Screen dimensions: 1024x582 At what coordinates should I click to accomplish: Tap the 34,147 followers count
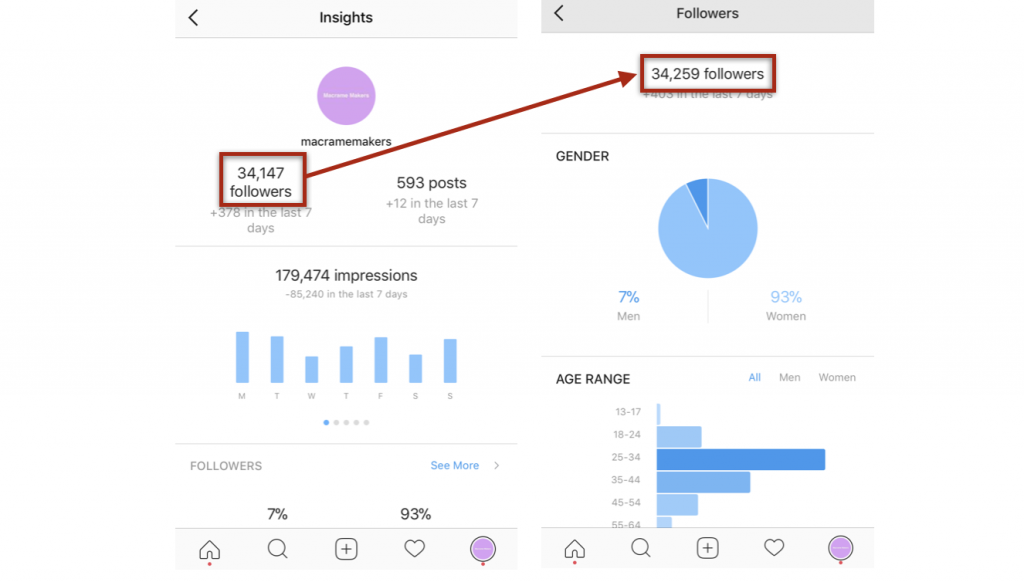point(261,182)
